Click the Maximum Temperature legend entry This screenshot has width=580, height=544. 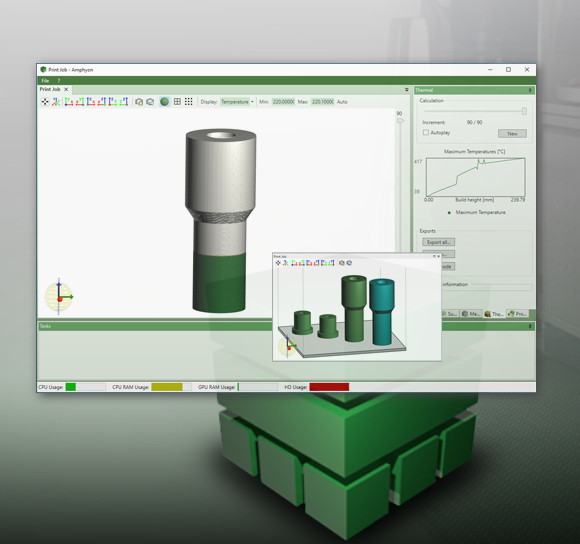[x=476, y=212]
